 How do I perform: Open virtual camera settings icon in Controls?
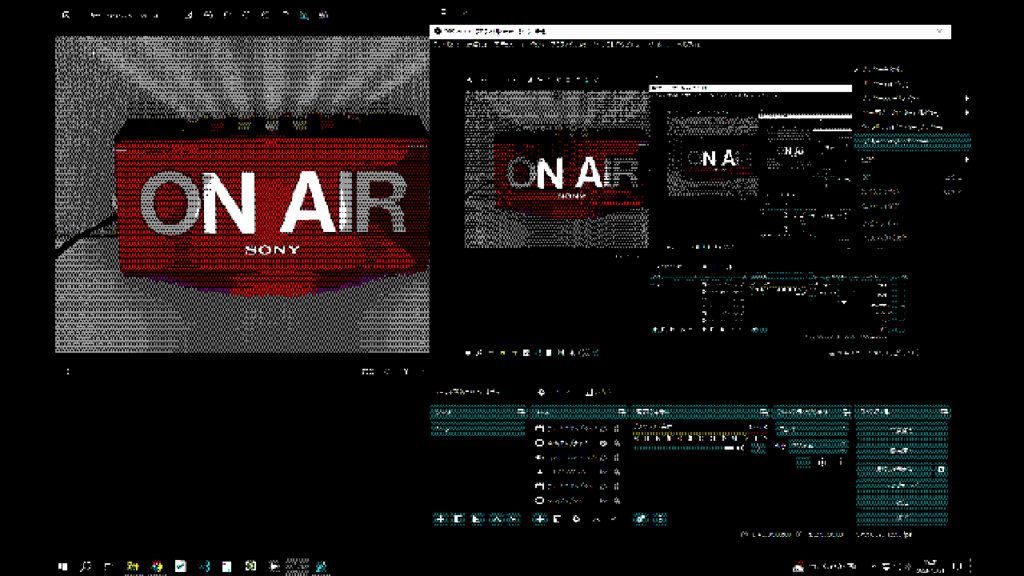[x=941, y=470]
